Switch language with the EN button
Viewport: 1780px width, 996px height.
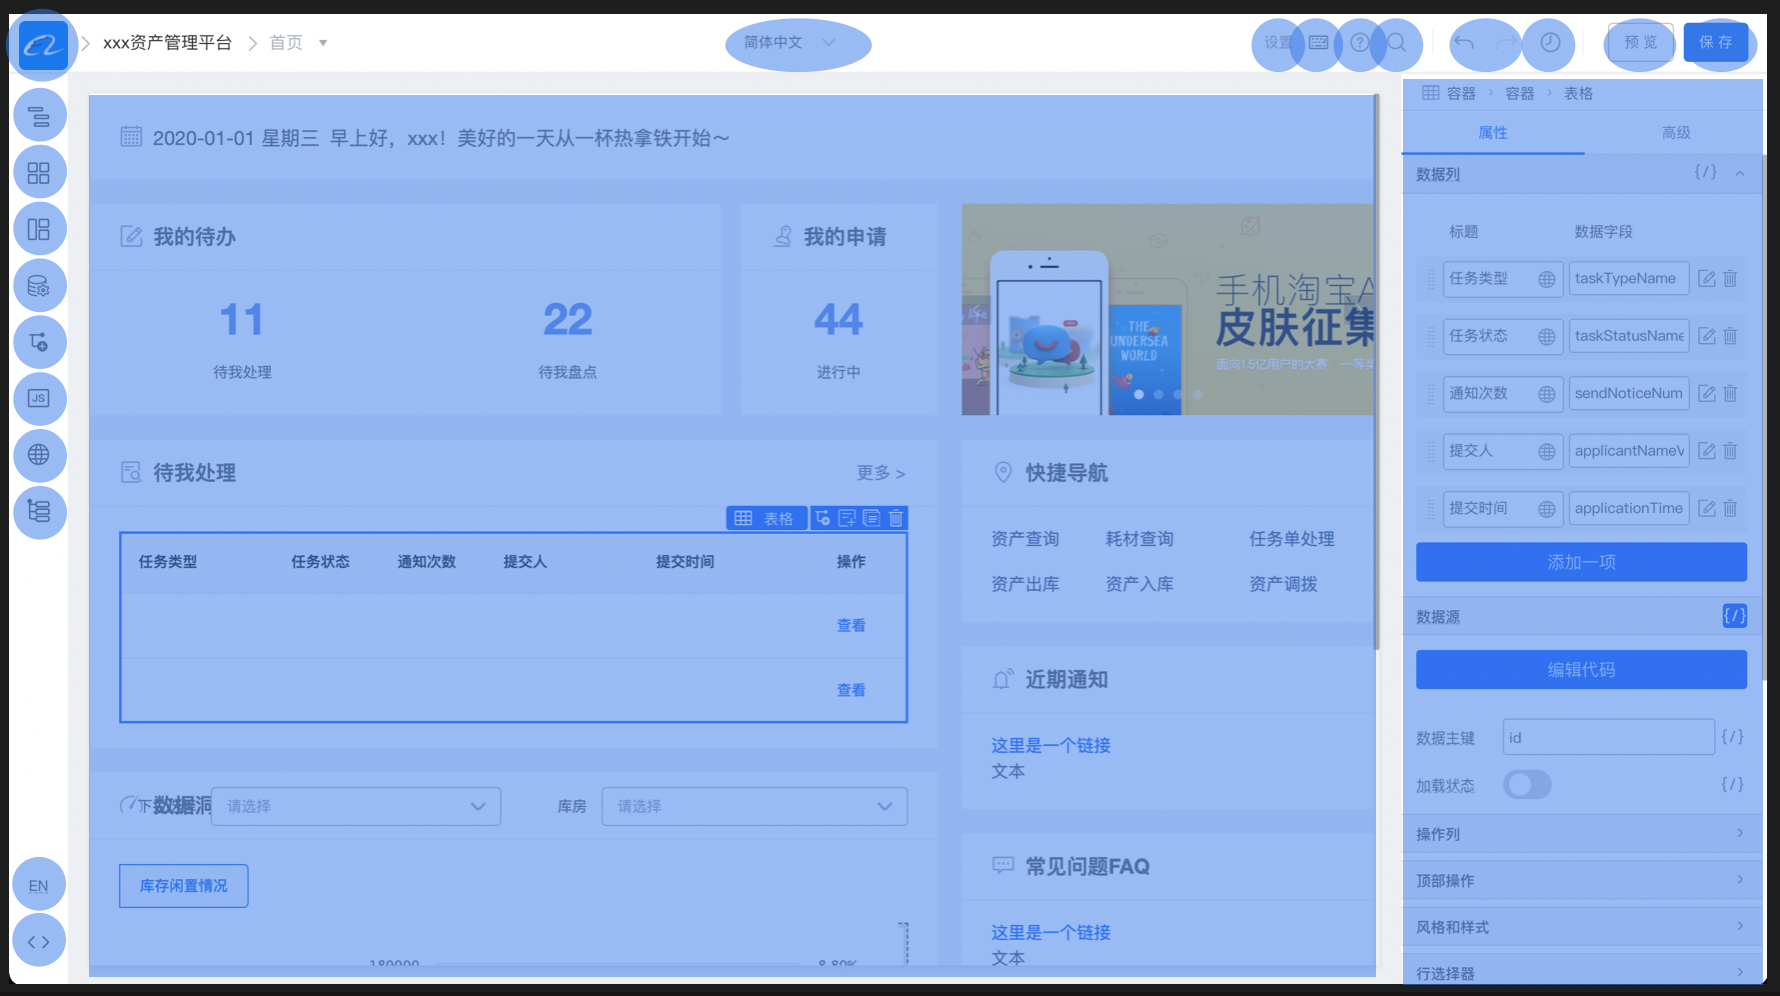(x=39, y=886)
